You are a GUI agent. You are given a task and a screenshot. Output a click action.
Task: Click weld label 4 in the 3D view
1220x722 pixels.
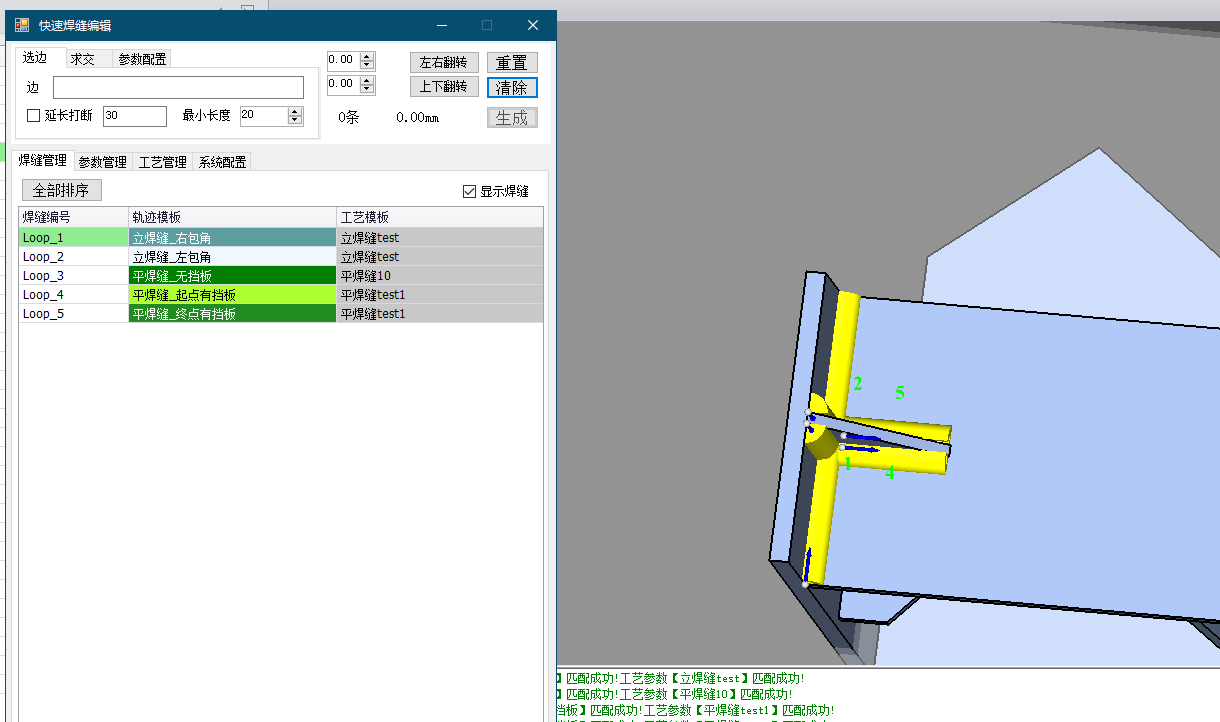click(x=889, y=474)
